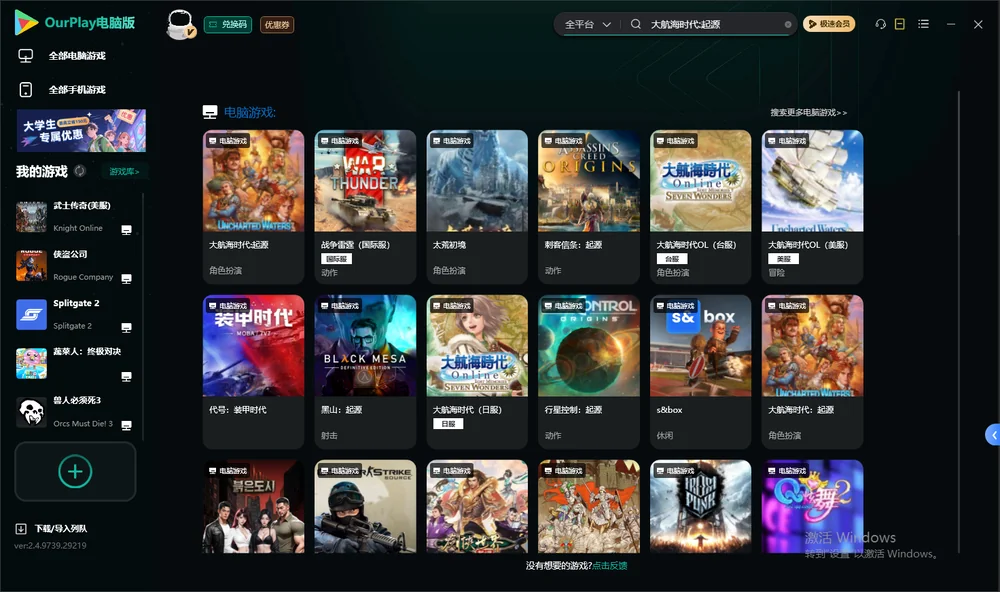
Task: Open the 大学生专属优惠 banner
Action: tap(81, 131)
